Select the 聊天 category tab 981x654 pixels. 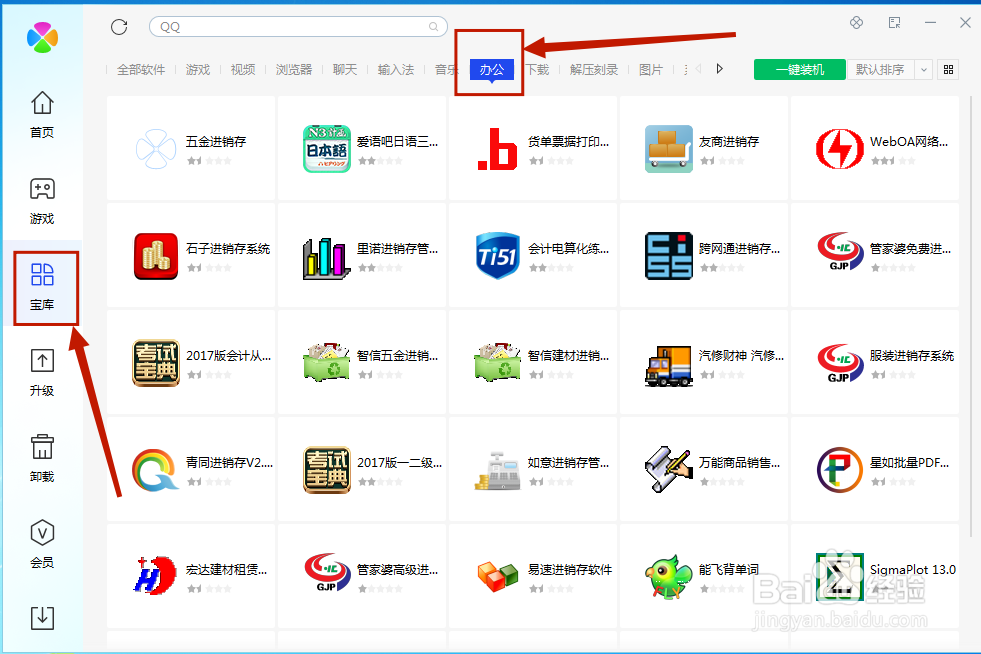coord(345,69)
